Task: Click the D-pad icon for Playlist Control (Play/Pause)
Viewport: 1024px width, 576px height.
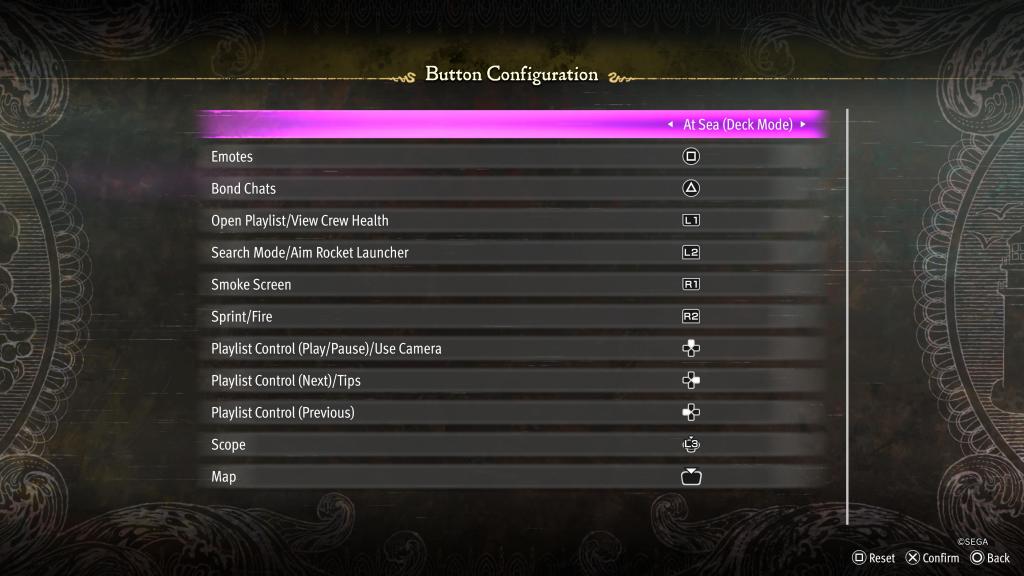Action: [x=690, y=349]
